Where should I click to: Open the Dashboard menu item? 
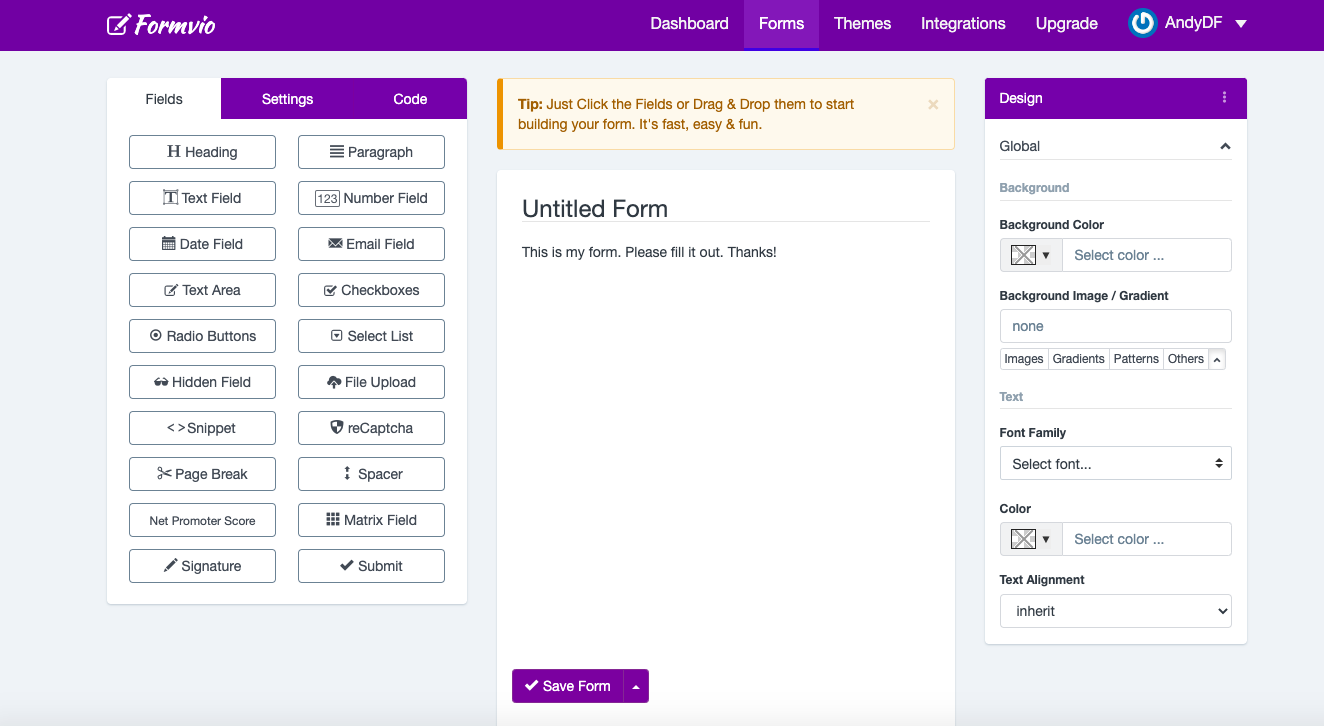tap(689, 23)
